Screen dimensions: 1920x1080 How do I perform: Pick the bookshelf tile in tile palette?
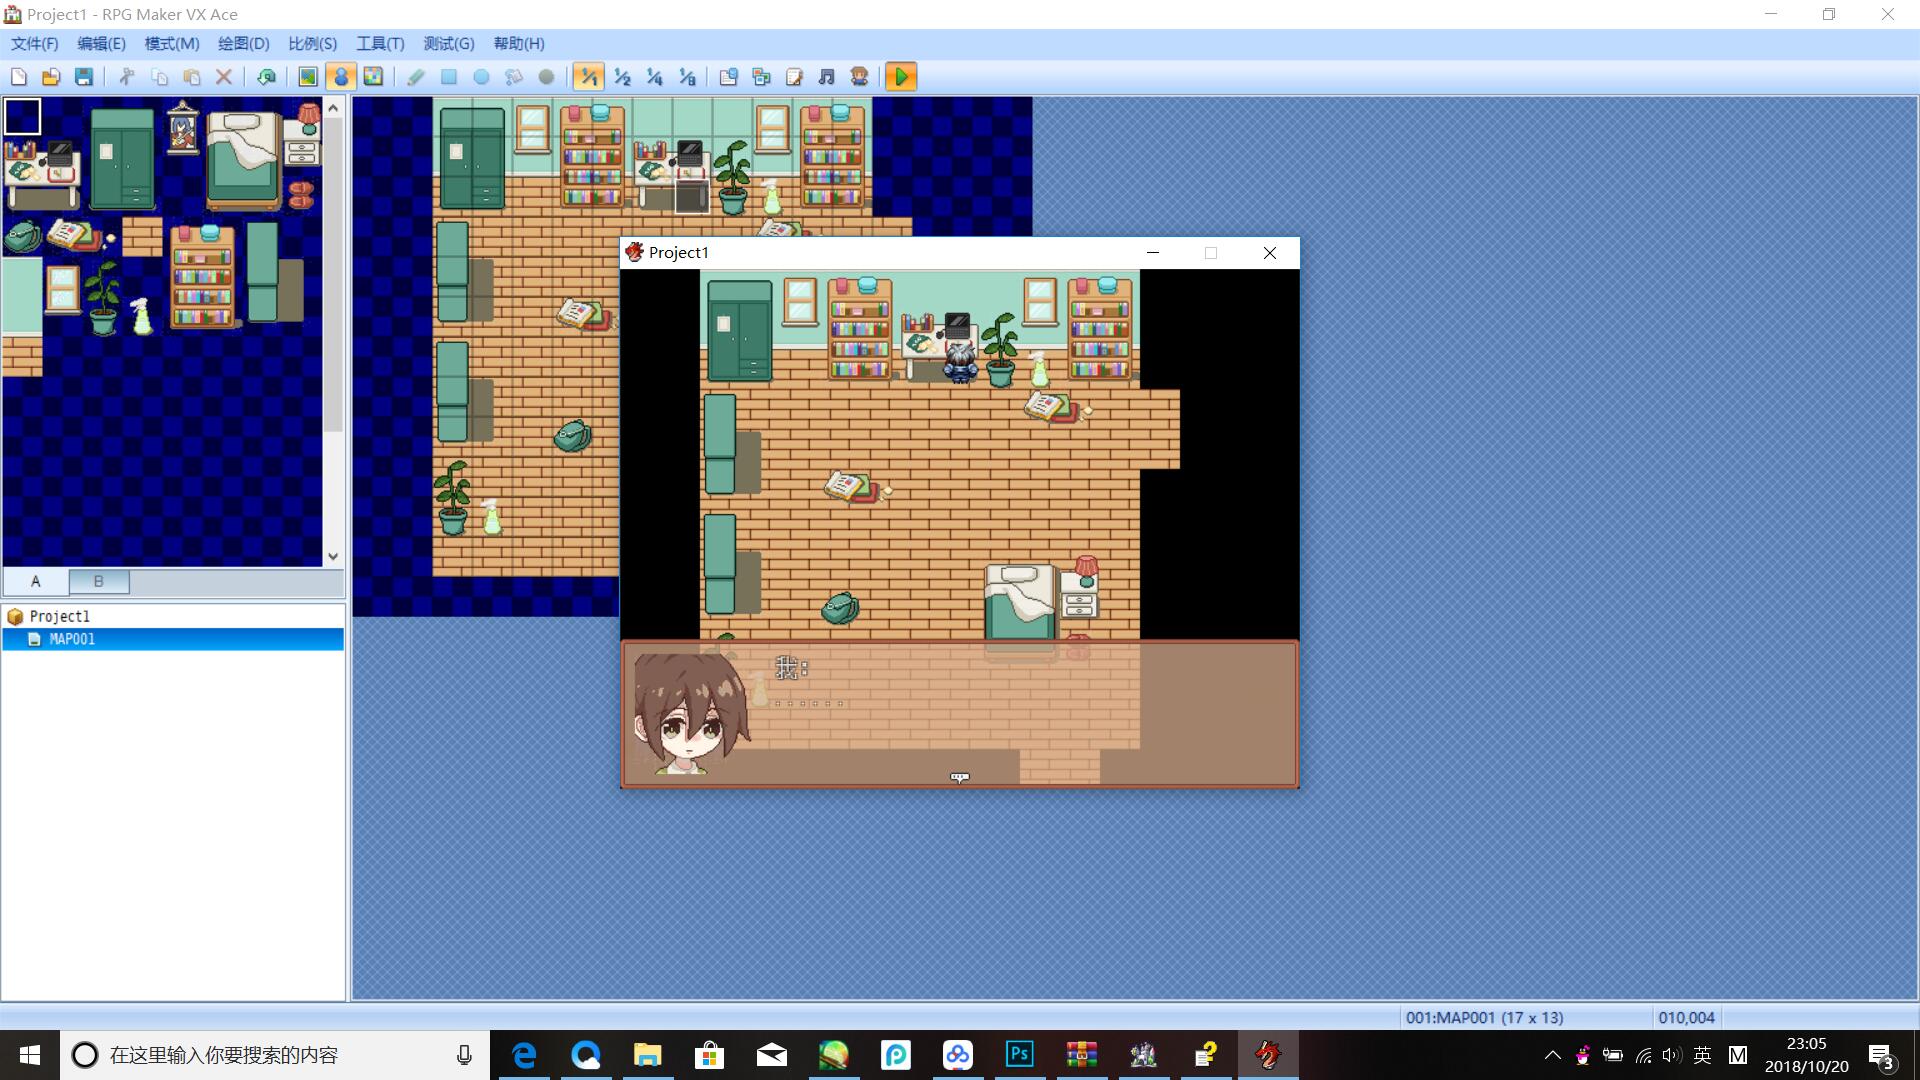[x=203, y=277]
